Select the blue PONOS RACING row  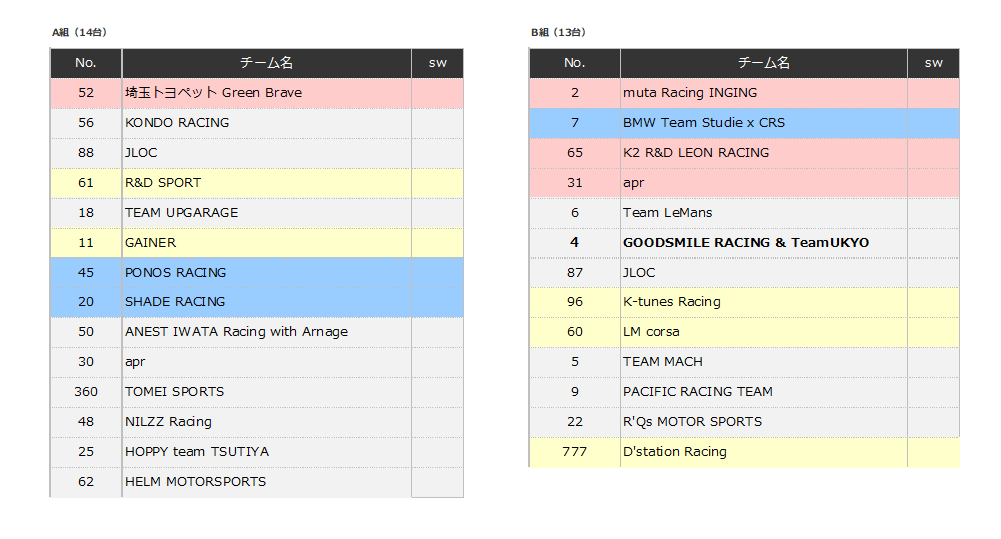point(176,273)
